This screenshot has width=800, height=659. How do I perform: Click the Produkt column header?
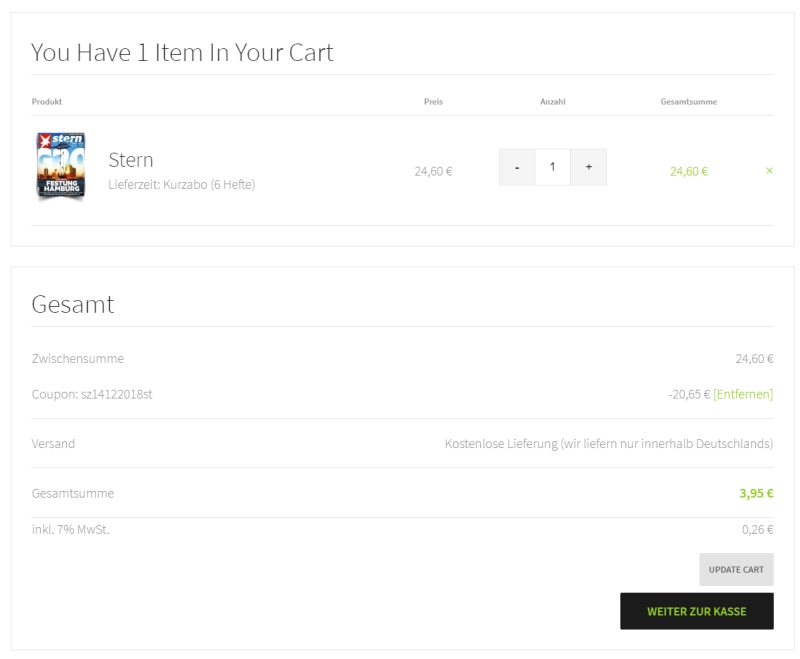(x=47, y=102)
